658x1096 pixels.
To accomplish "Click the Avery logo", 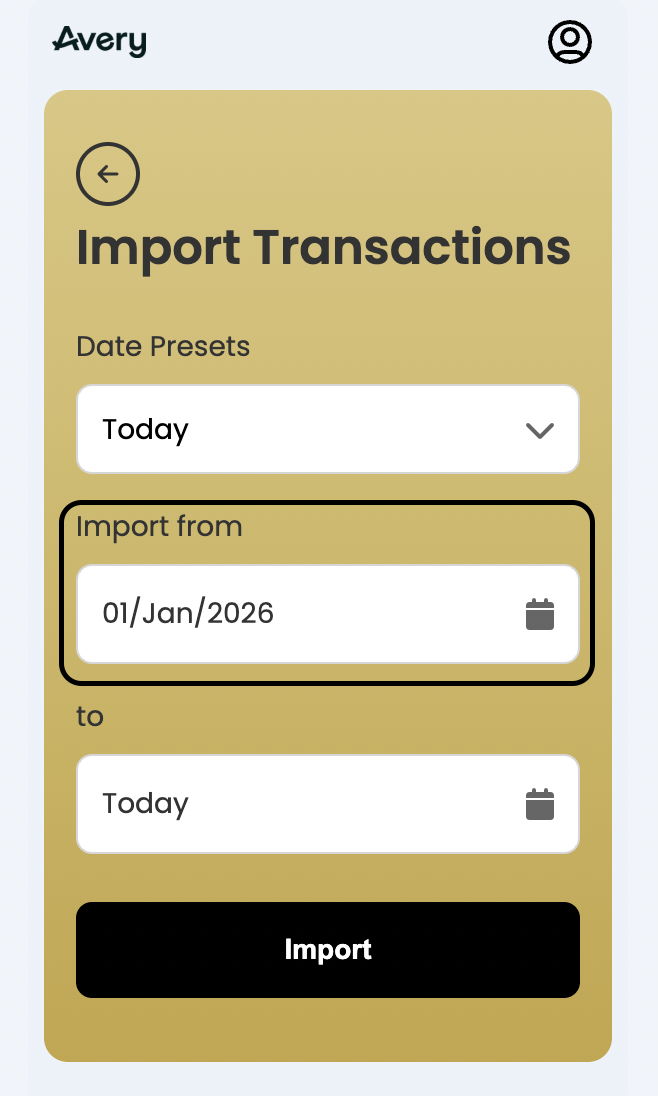I will [x=100, y=41].
